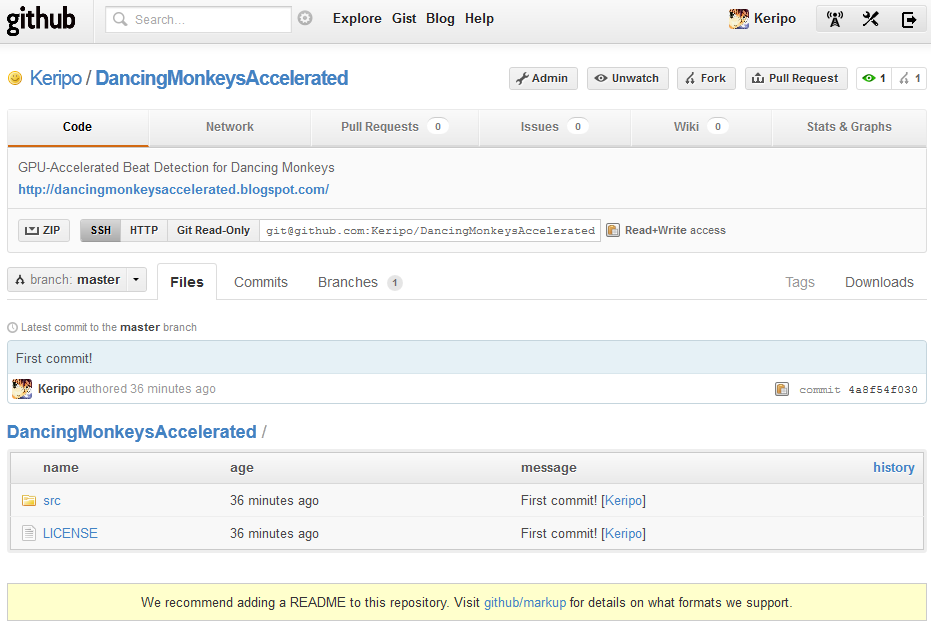Switch to the Wiki tab
This screenshot has height=627, width=931.
pyautogui.click(x=701, y=127)
